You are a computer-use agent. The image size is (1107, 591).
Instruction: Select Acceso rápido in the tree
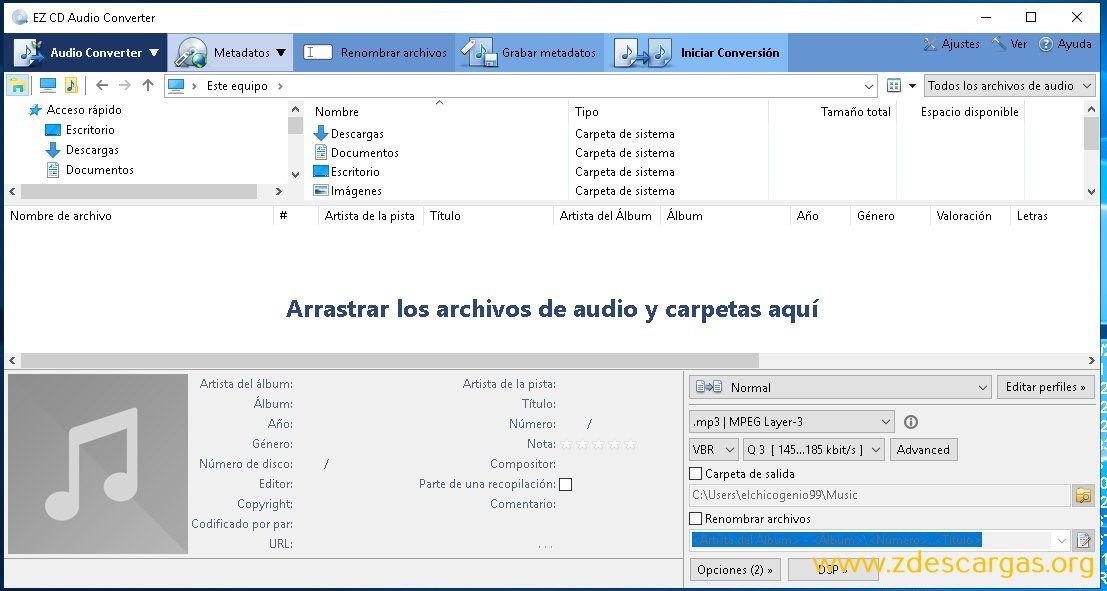(84, 109)
